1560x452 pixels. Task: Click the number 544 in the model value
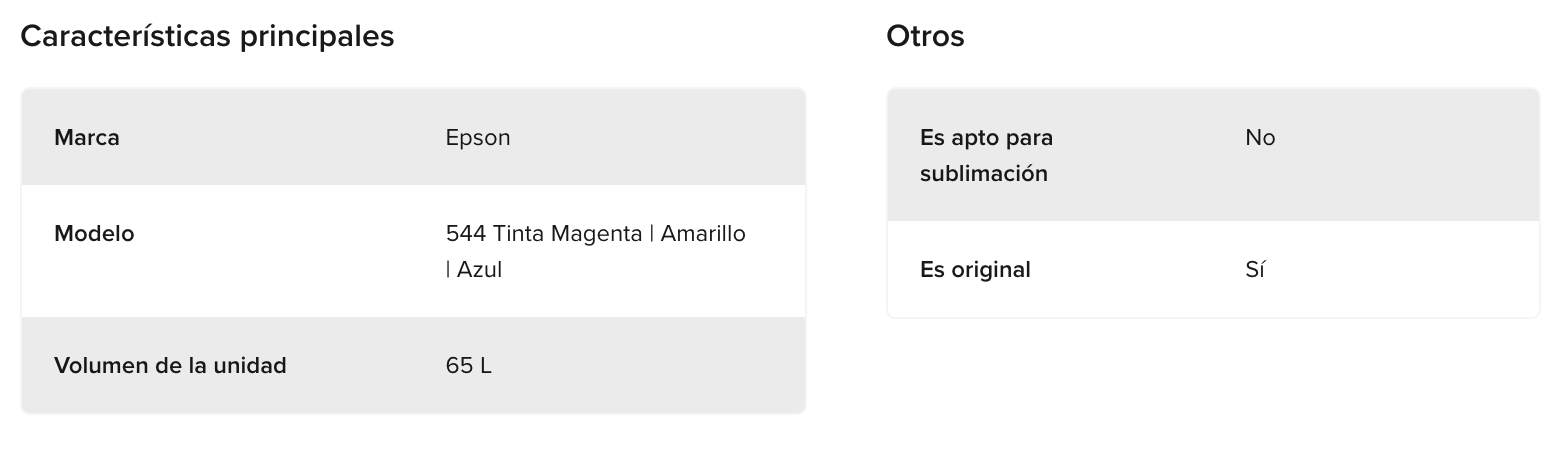pyautogui.click(x=466, y=233)
